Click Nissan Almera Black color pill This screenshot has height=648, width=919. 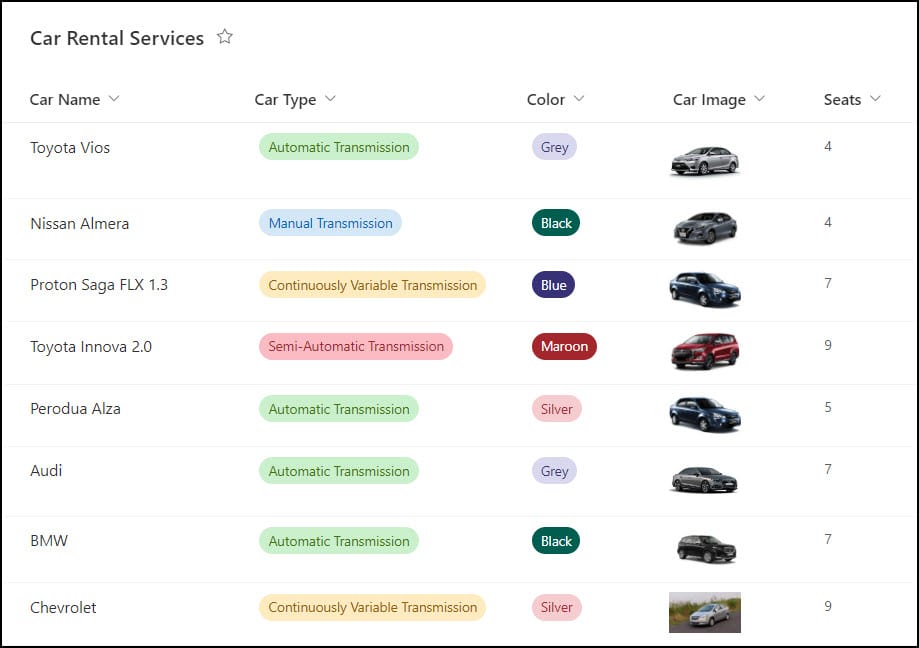556,223
